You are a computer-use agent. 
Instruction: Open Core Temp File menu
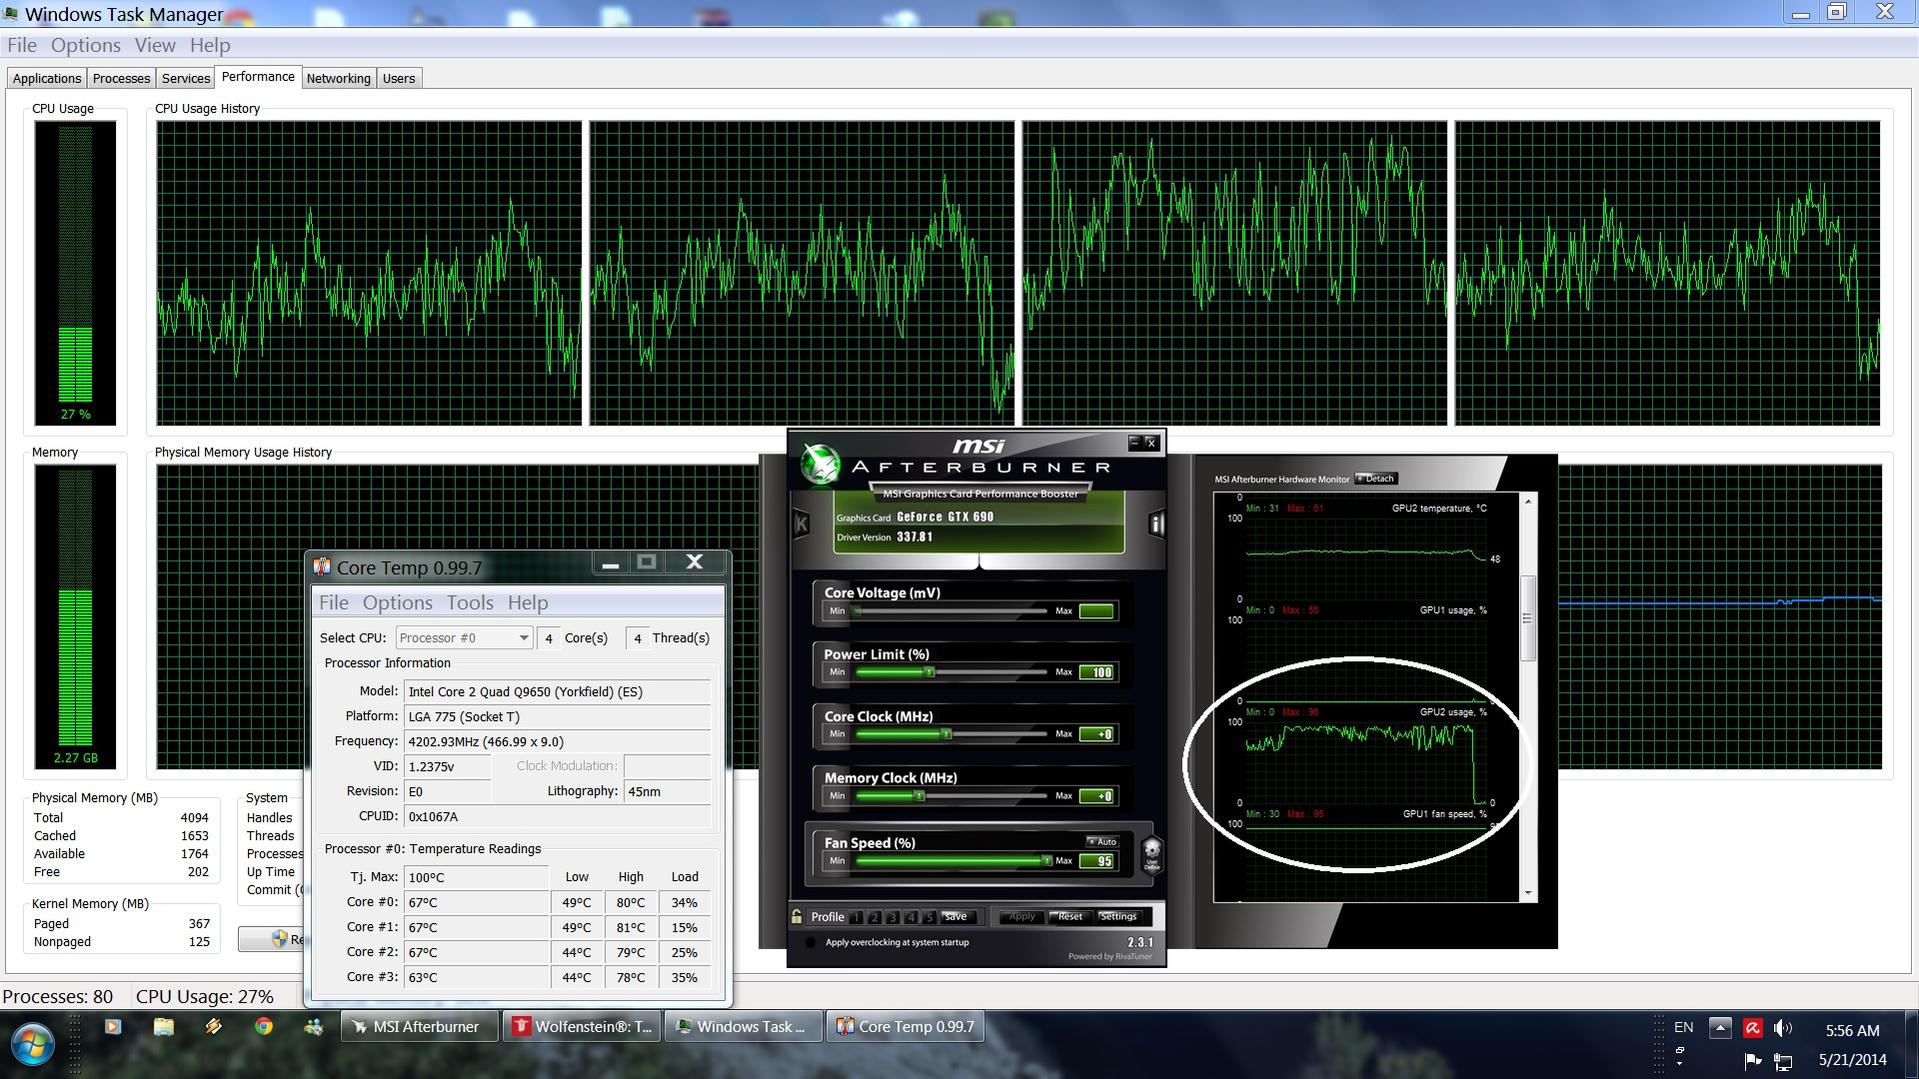pos(333,603)
